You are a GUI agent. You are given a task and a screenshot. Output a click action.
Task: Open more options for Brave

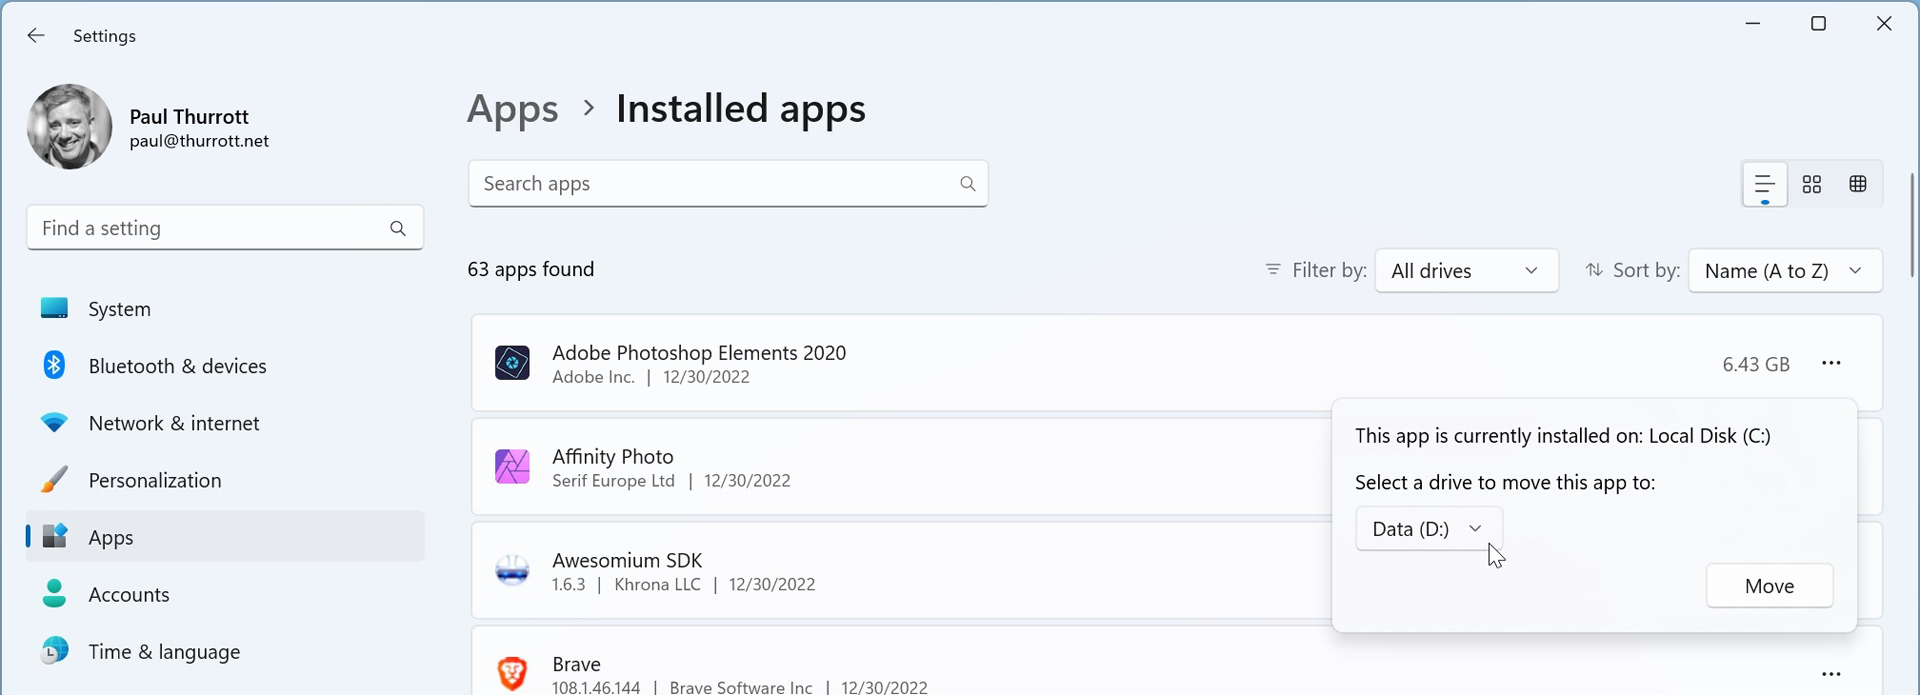pos(1831,674)
